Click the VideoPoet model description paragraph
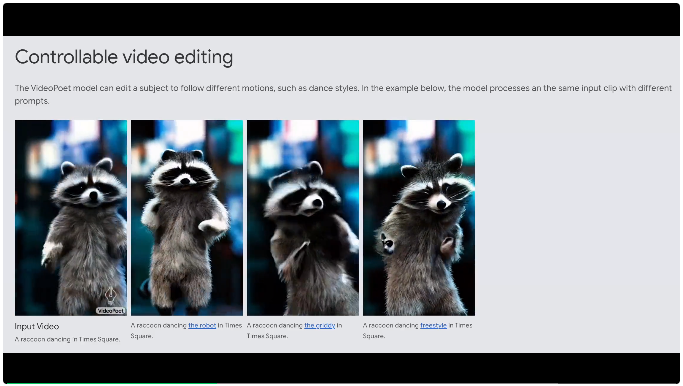The image size is (683, 386). click(343, 94)
